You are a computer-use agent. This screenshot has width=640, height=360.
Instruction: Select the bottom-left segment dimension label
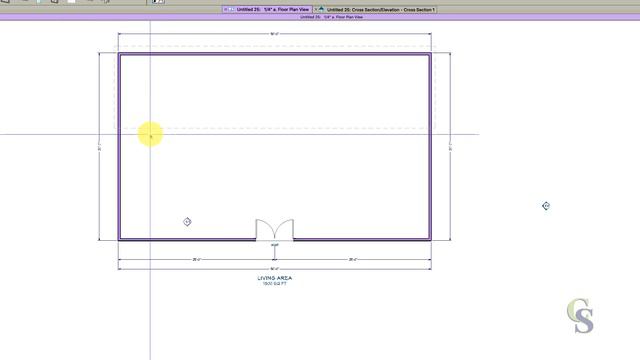click(x=196, y=259)
